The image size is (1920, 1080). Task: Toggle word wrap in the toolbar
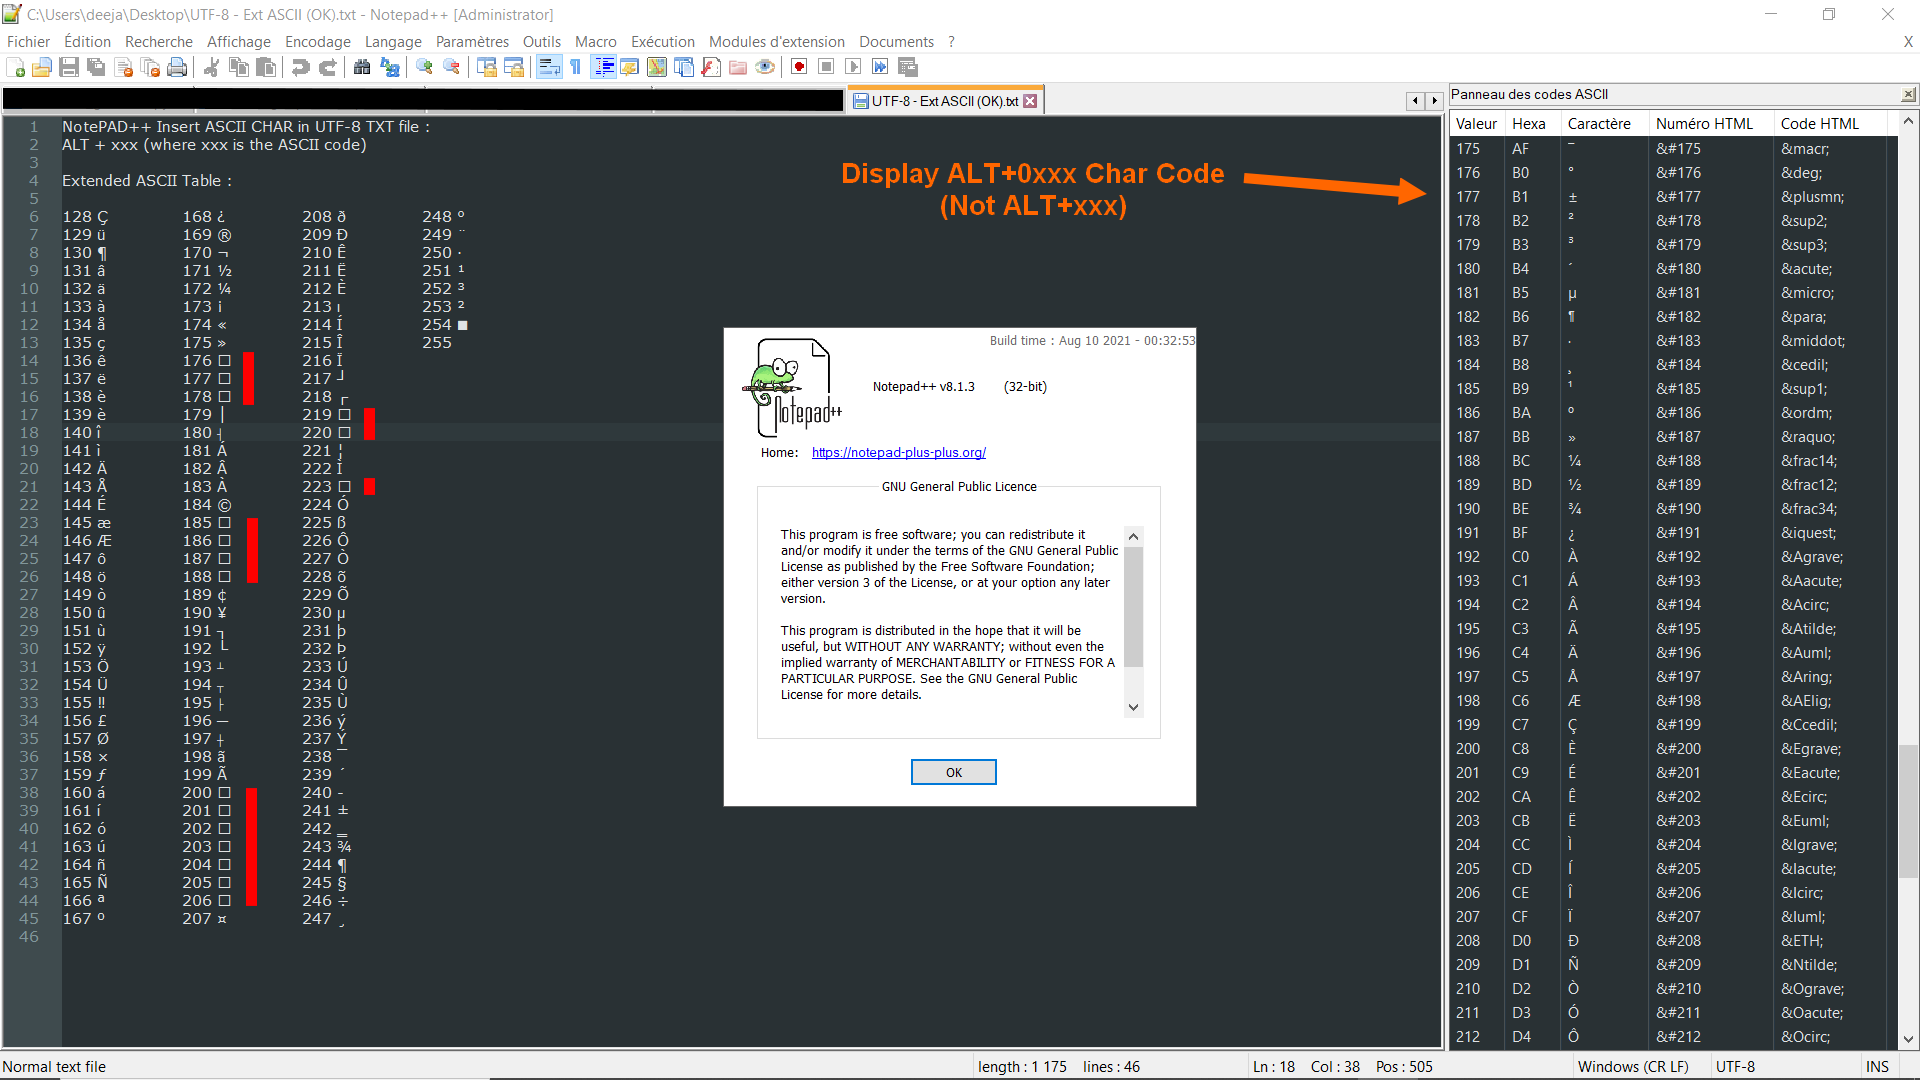point(549,67)
